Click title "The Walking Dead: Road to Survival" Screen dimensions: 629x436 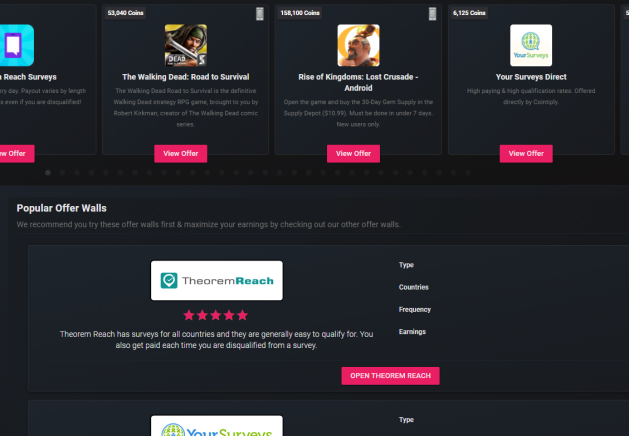(186, 77)
